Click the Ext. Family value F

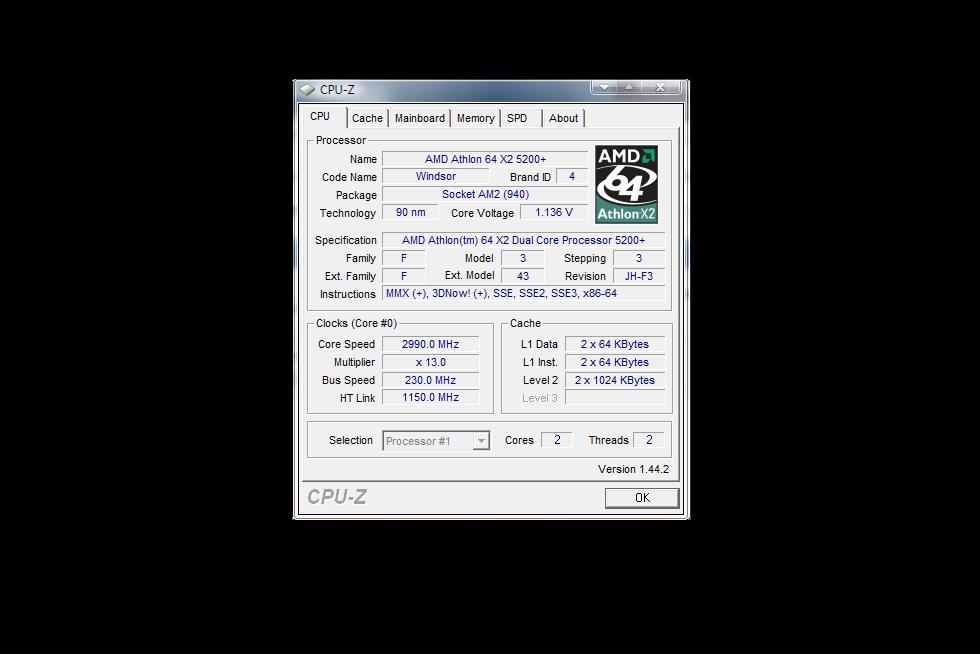click(x=404, y=276)
